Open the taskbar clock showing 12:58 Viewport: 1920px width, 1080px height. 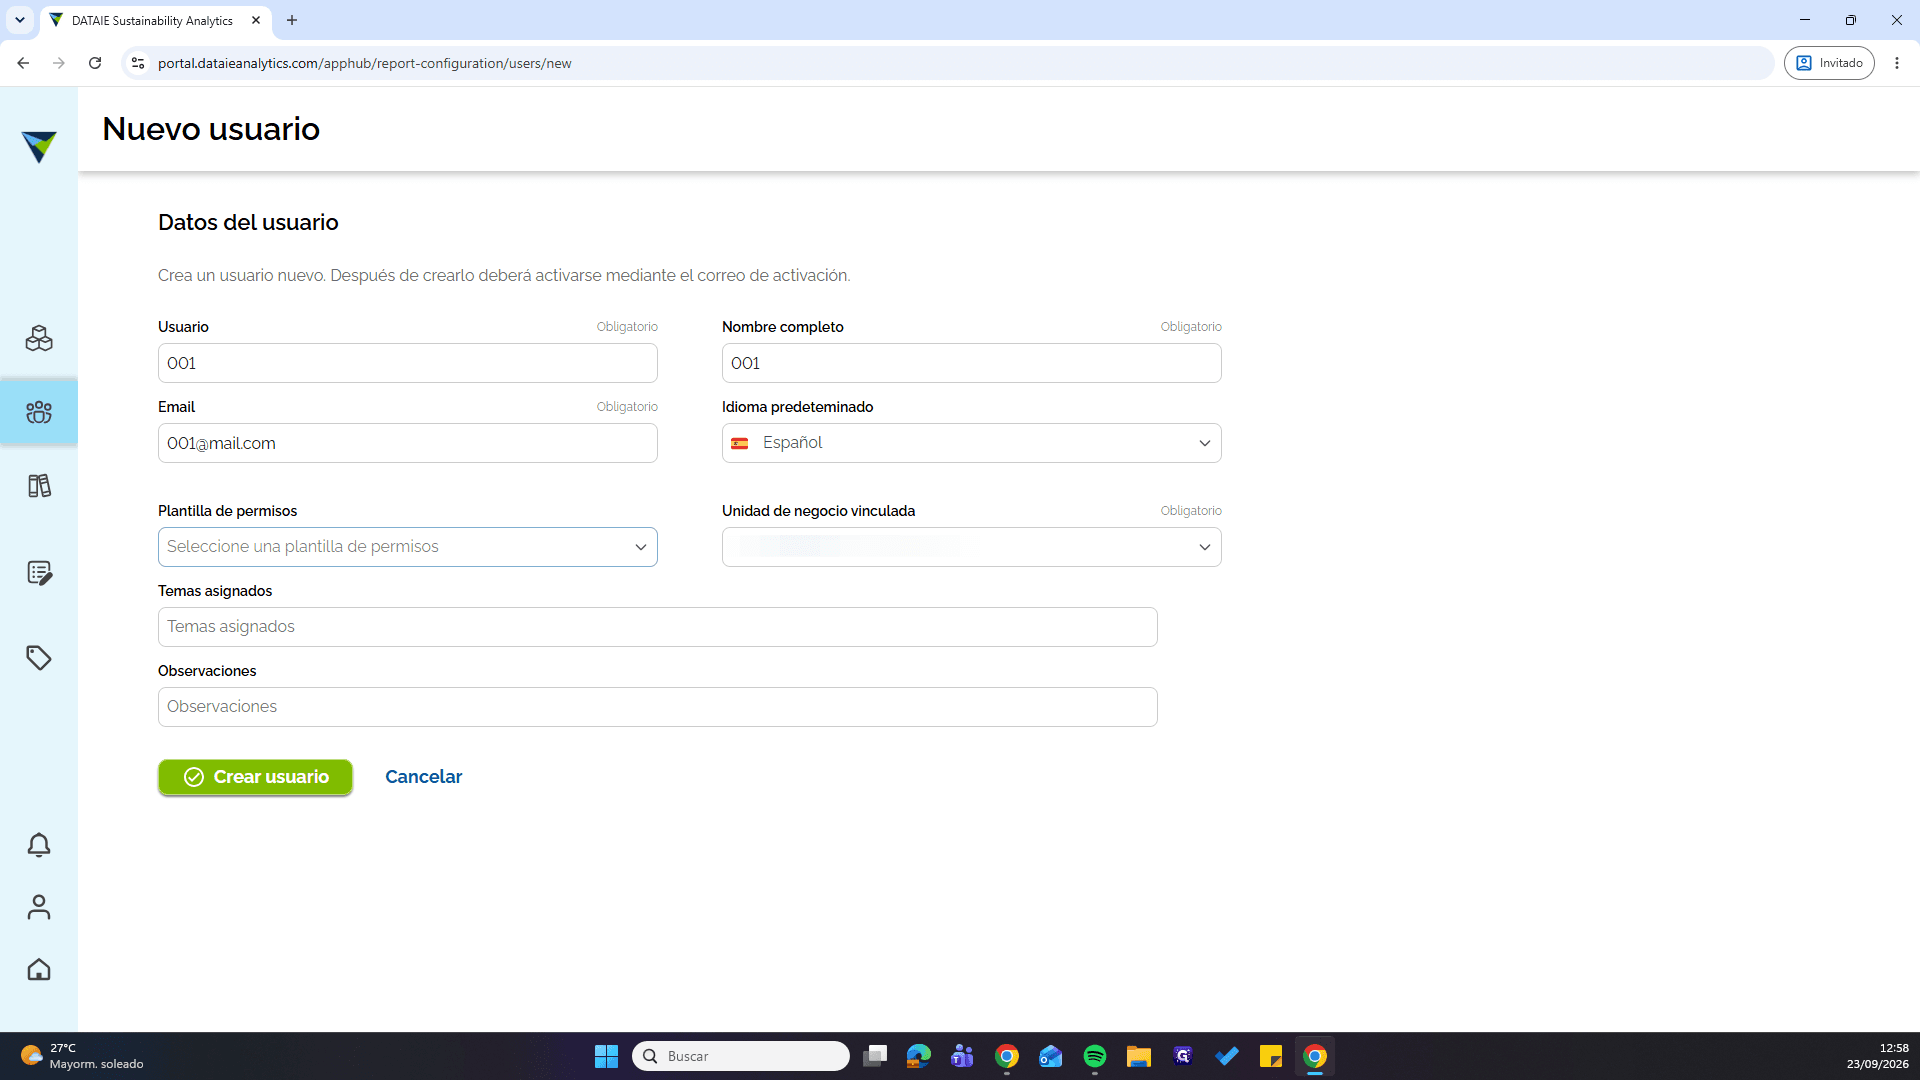pos(1877,1056)
